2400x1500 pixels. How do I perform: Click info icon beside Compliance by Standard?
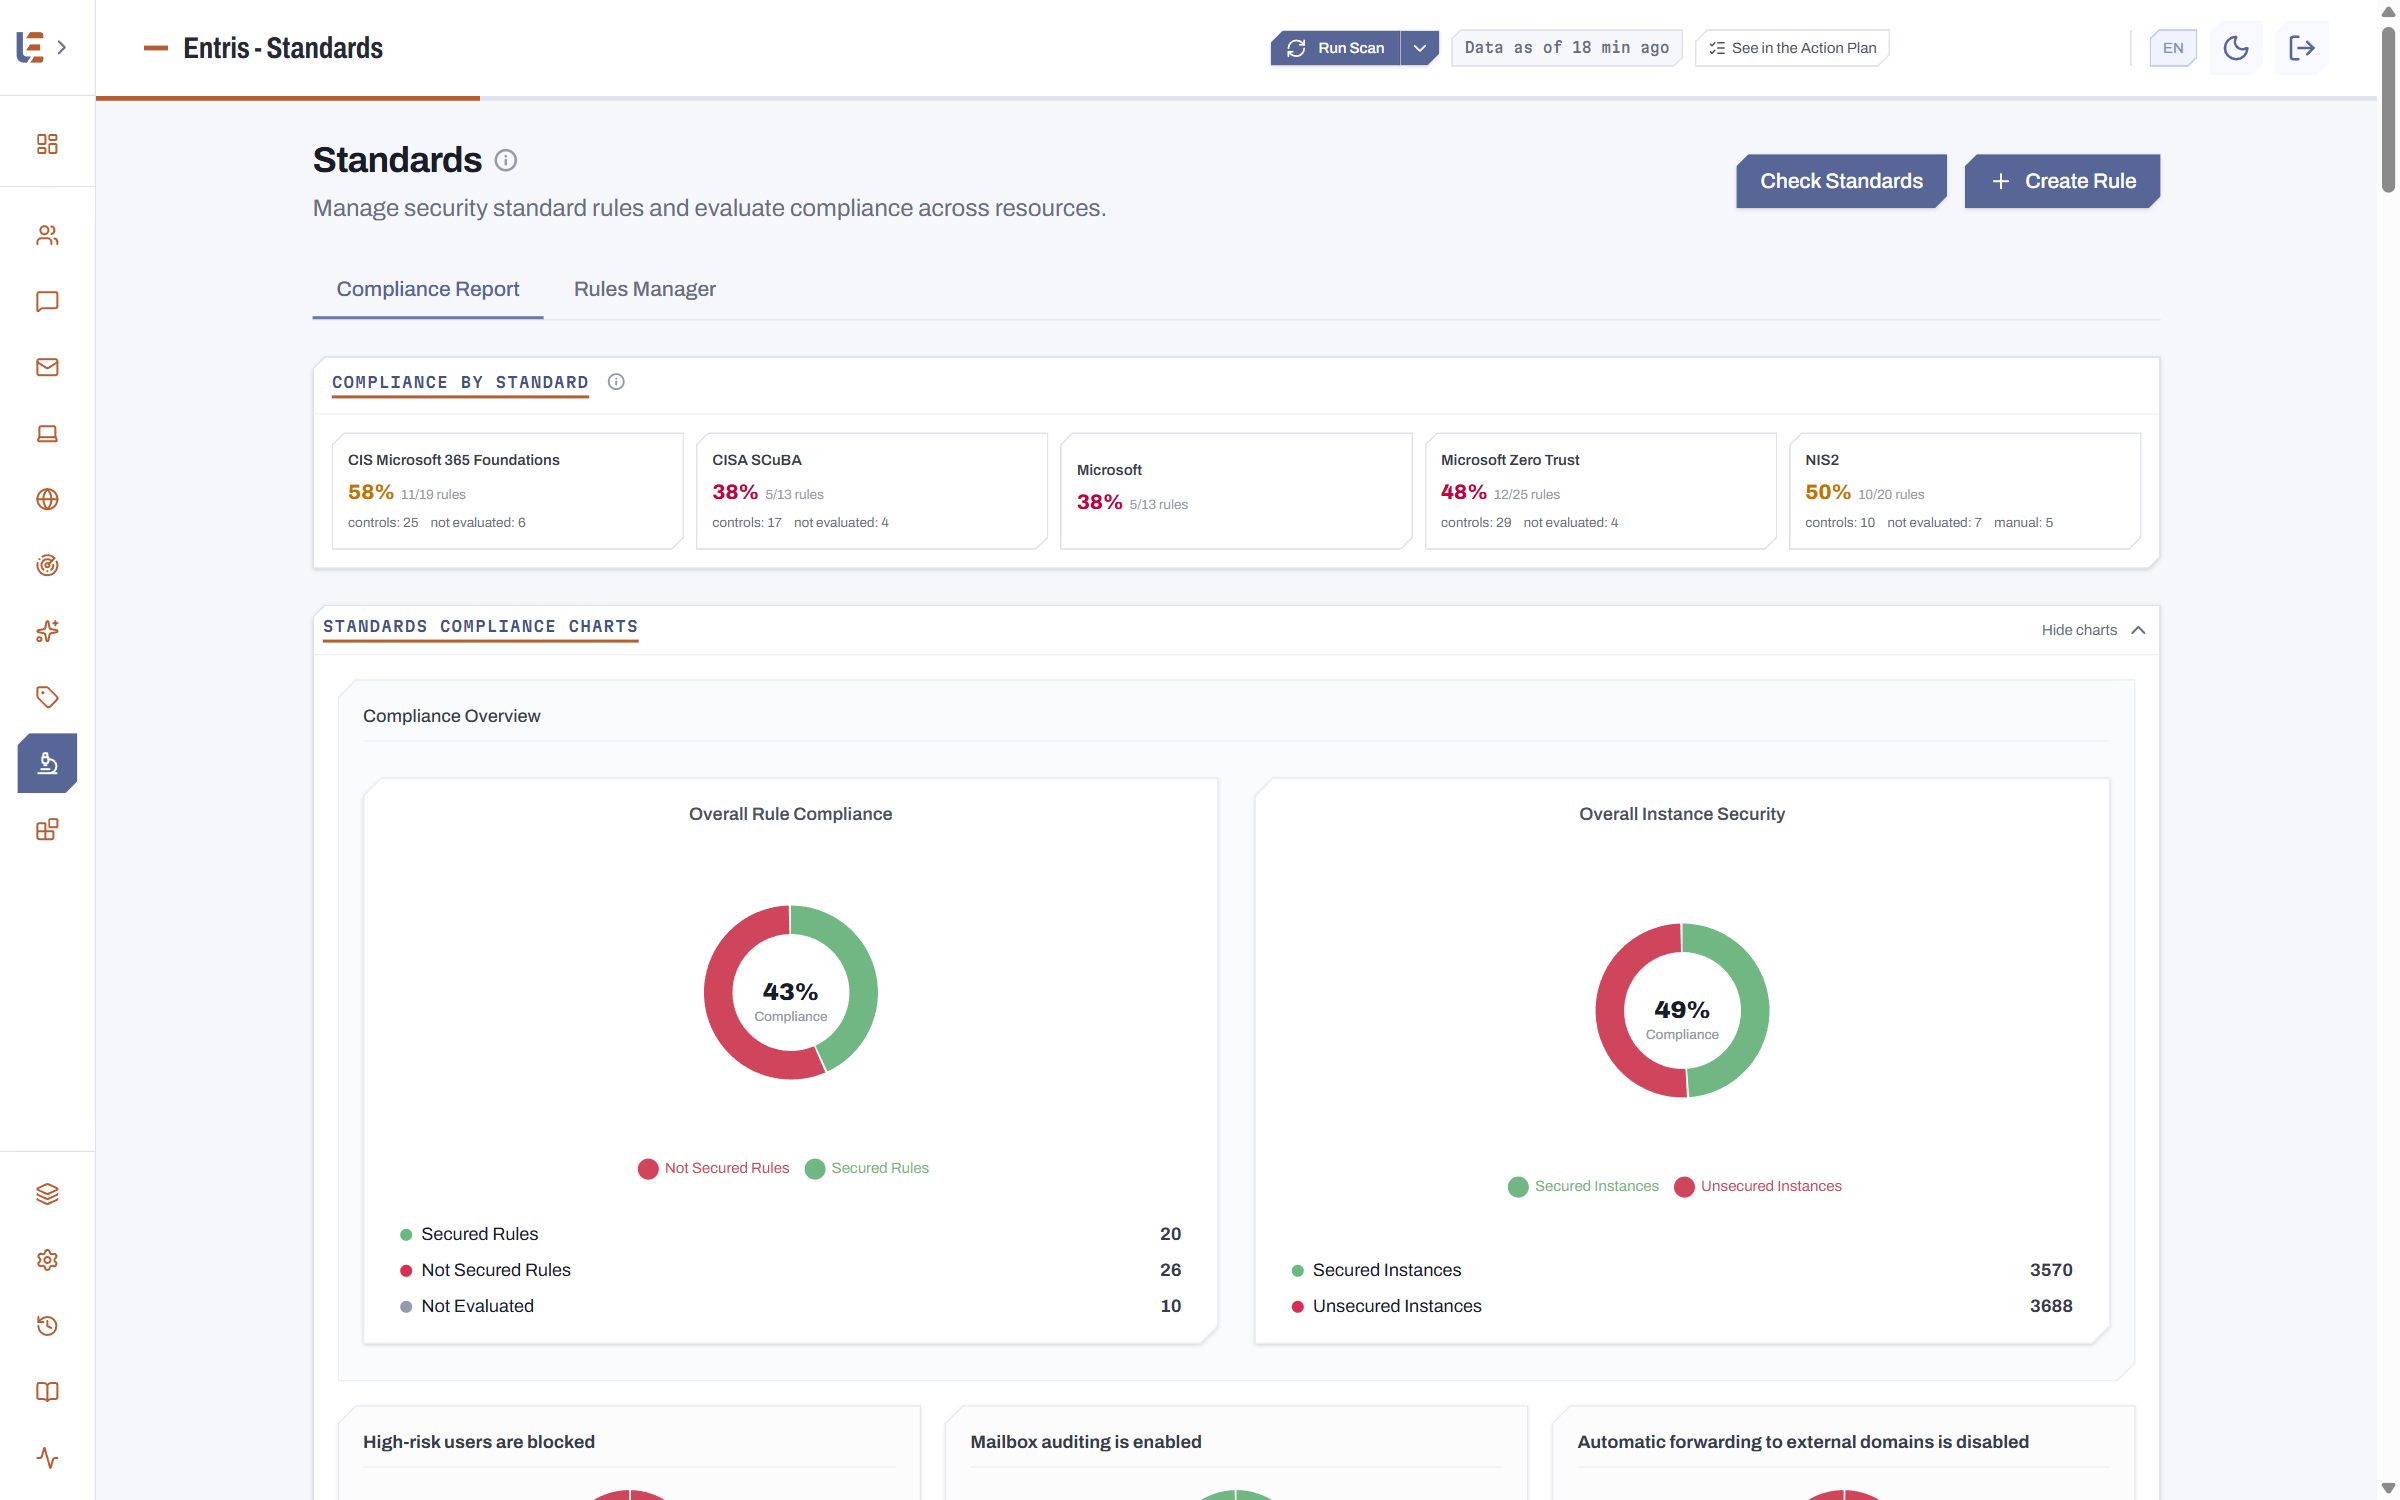coord(616,382)
